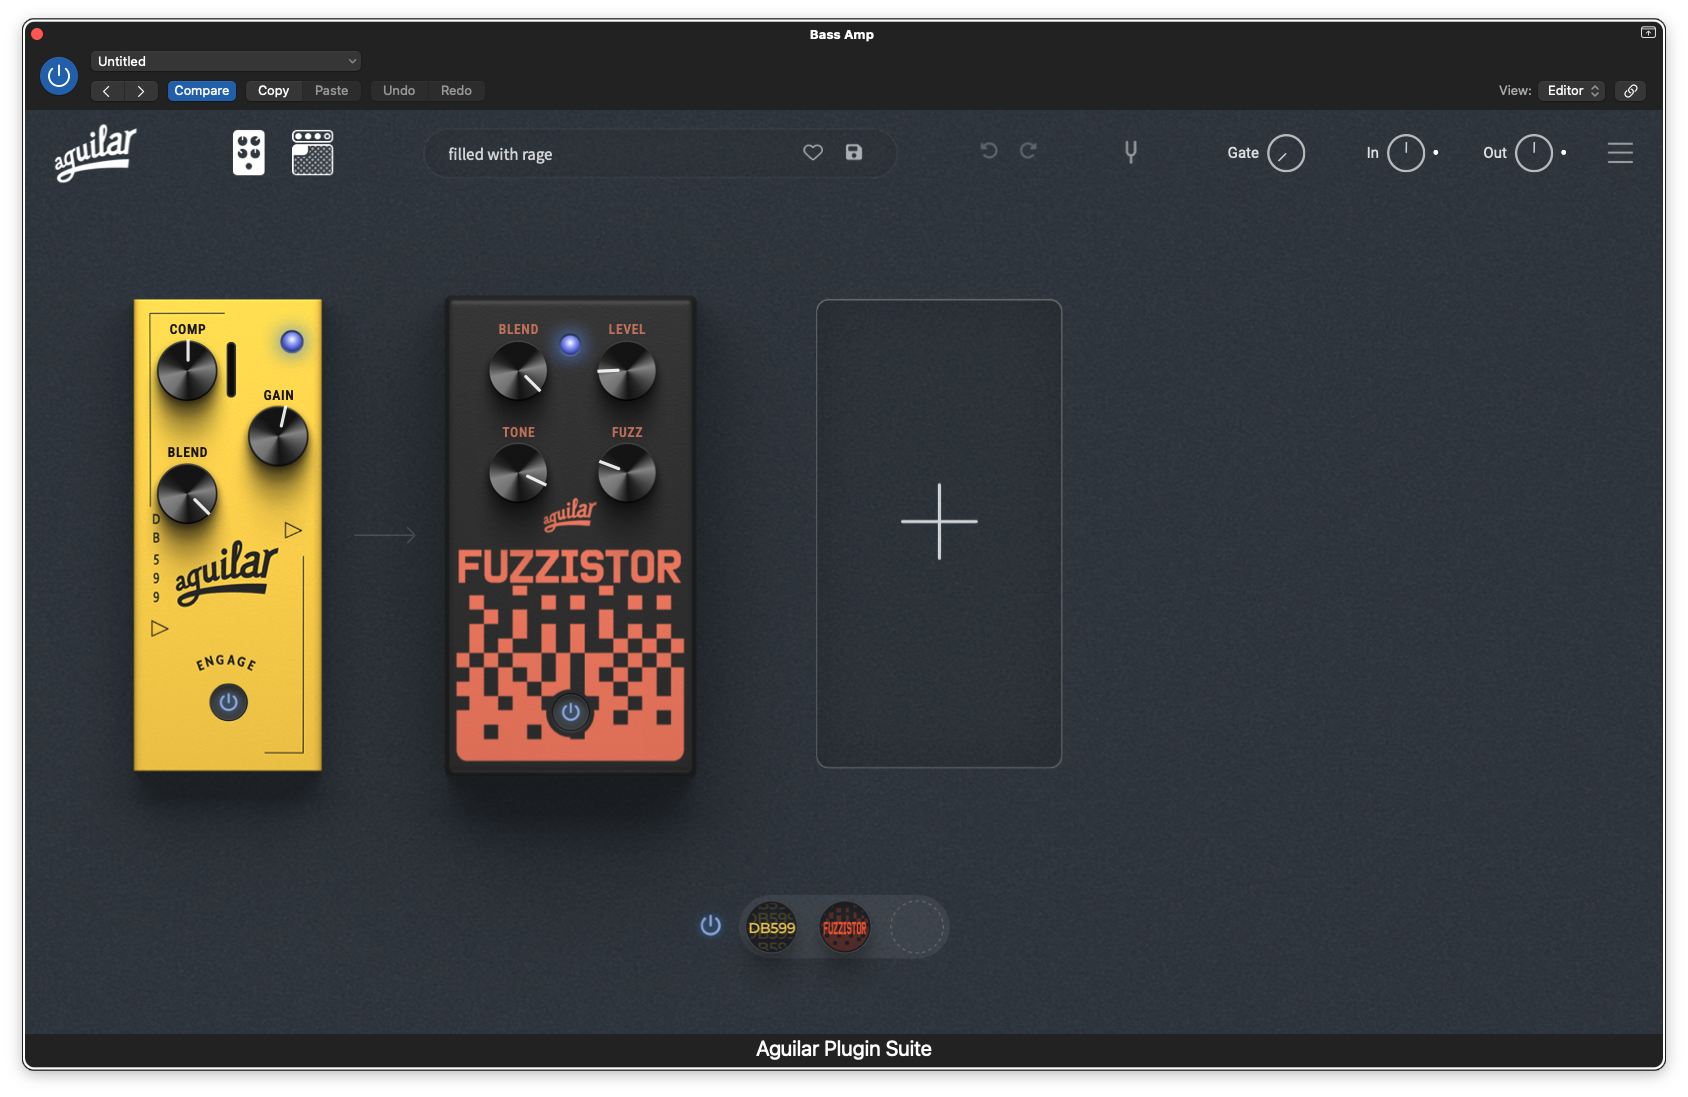Go to next preset with the right arrow
Image resolution: width=1688 pixels, height=1097 pixels.
tap(141, 91)
